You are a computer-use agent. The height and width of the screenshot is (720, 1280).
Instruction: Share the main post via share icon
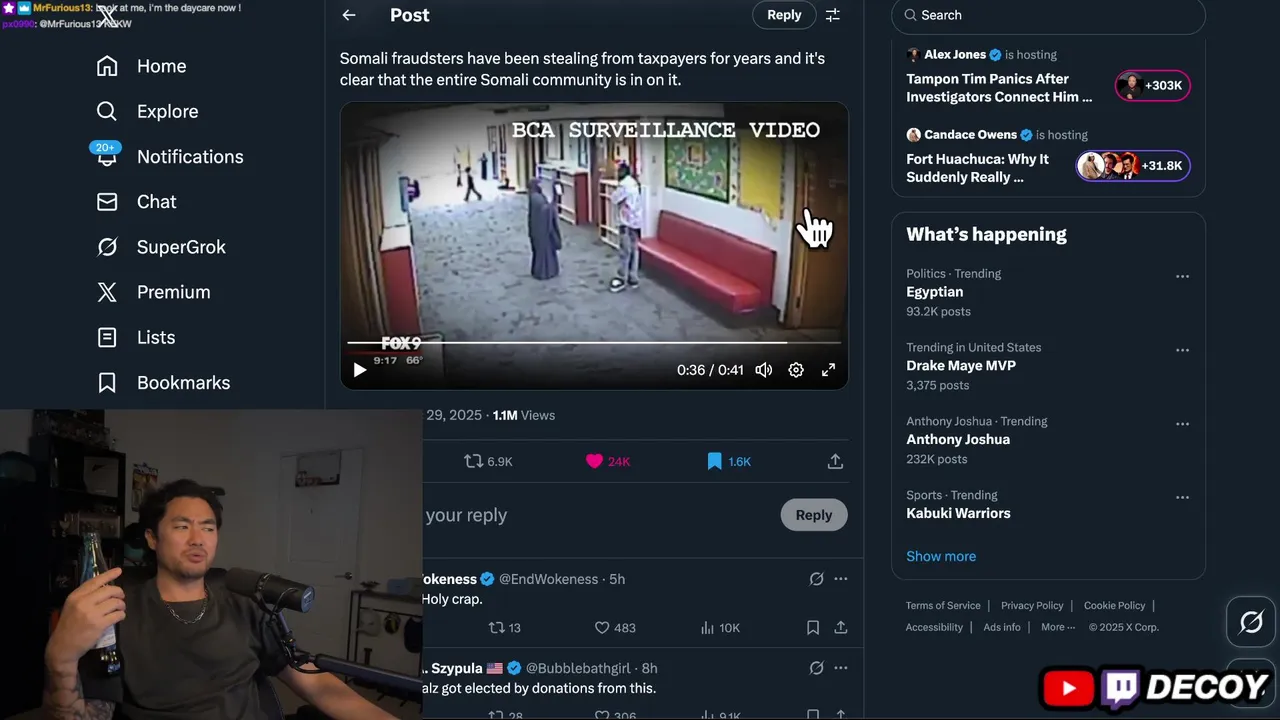835,461
